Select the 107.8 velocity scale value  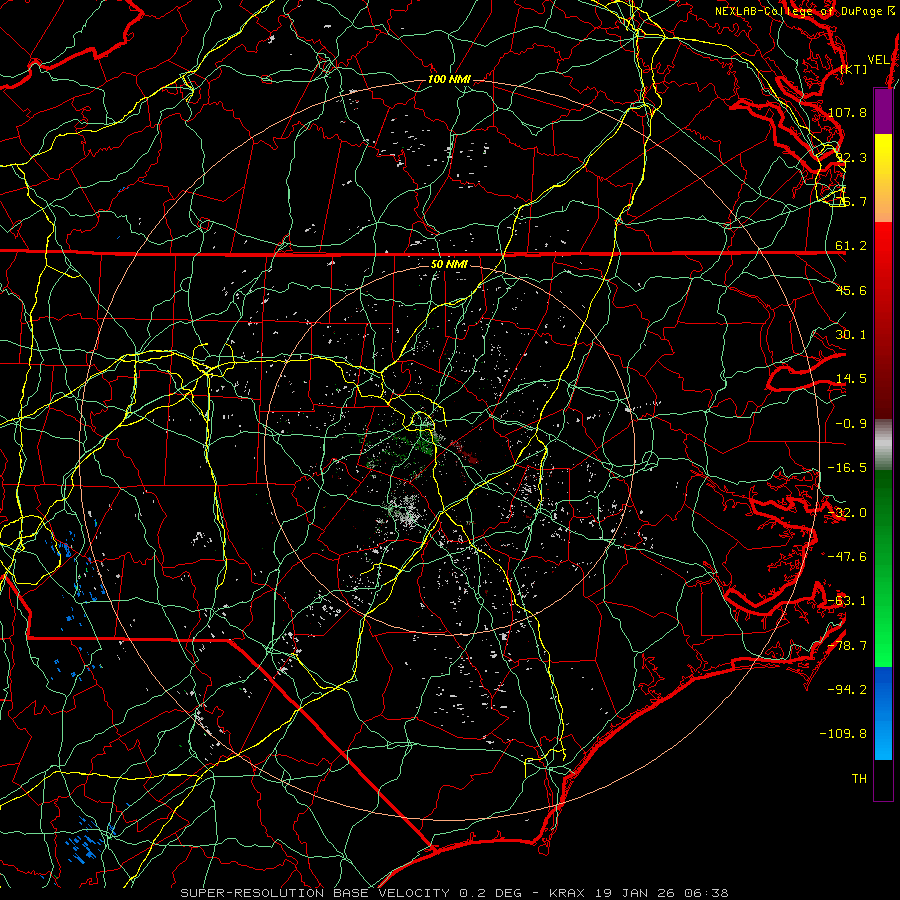pos(847,112)
